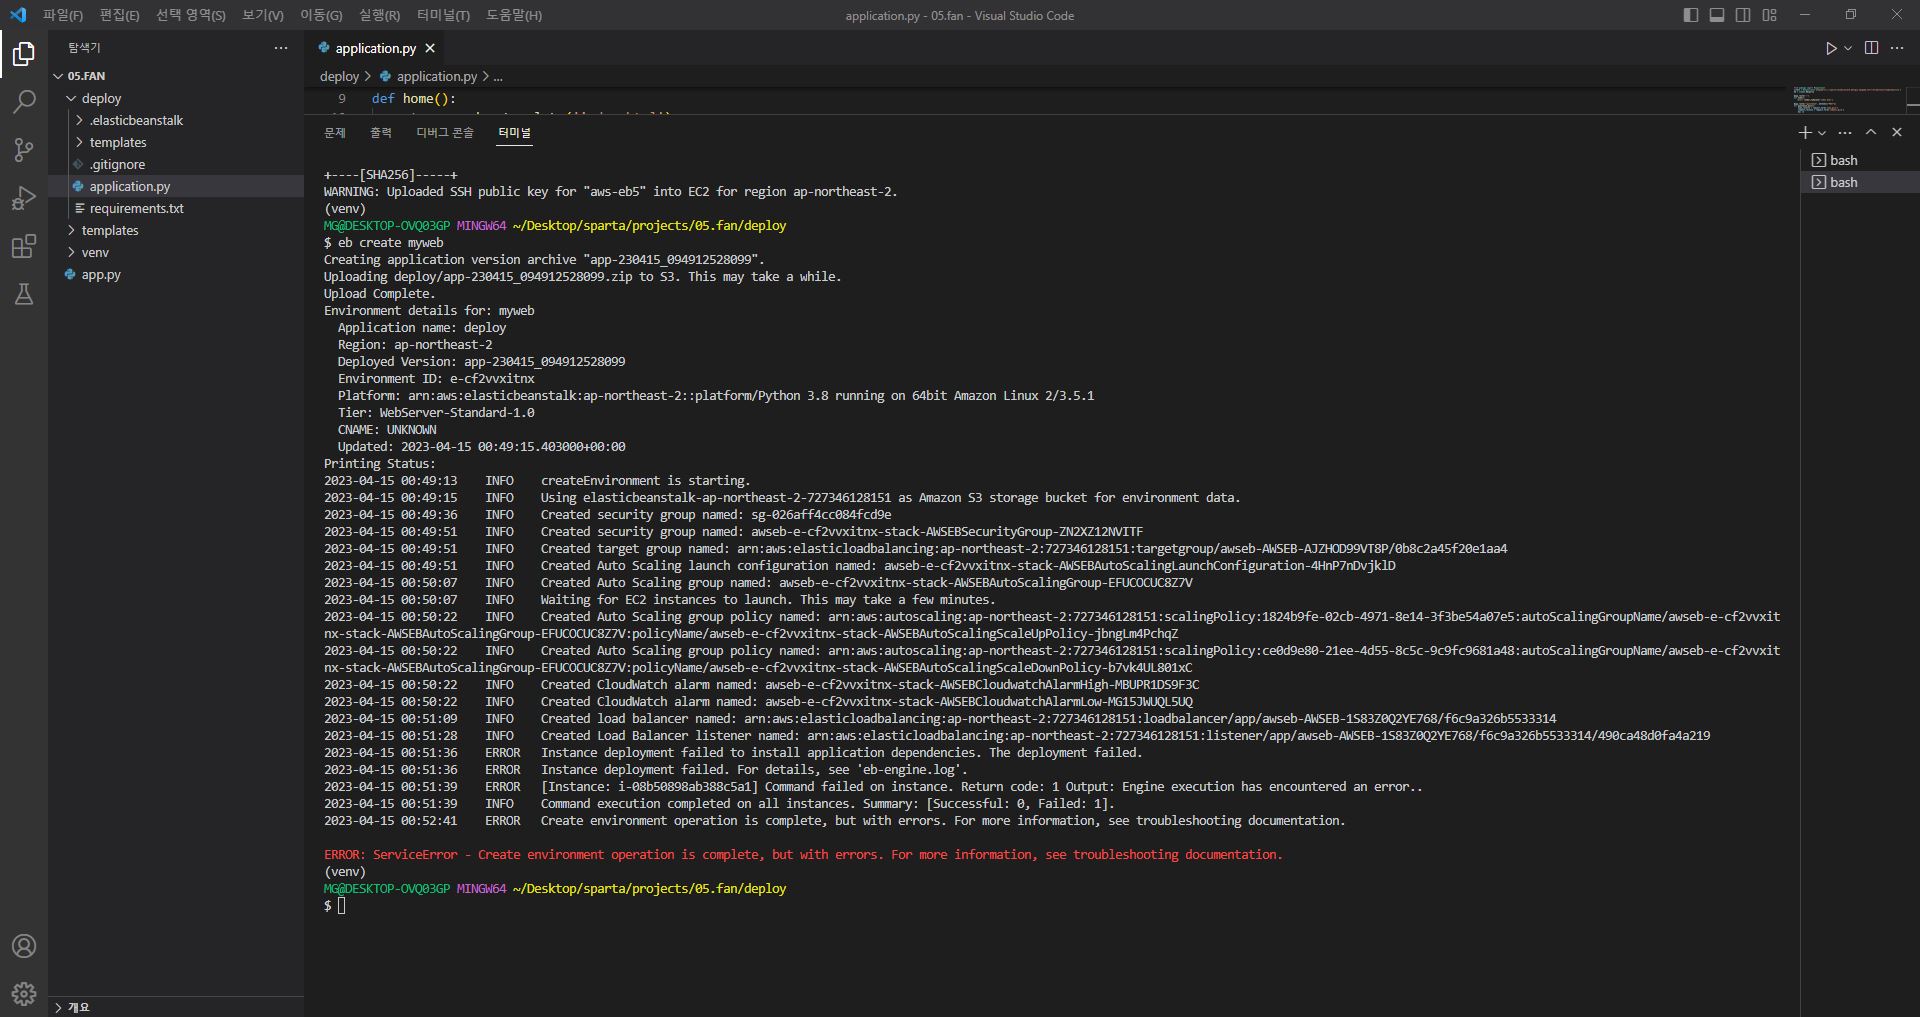Switch to the 출력 panel tab
Viewport: 1920px width, 1017px height.
[381, 132]
